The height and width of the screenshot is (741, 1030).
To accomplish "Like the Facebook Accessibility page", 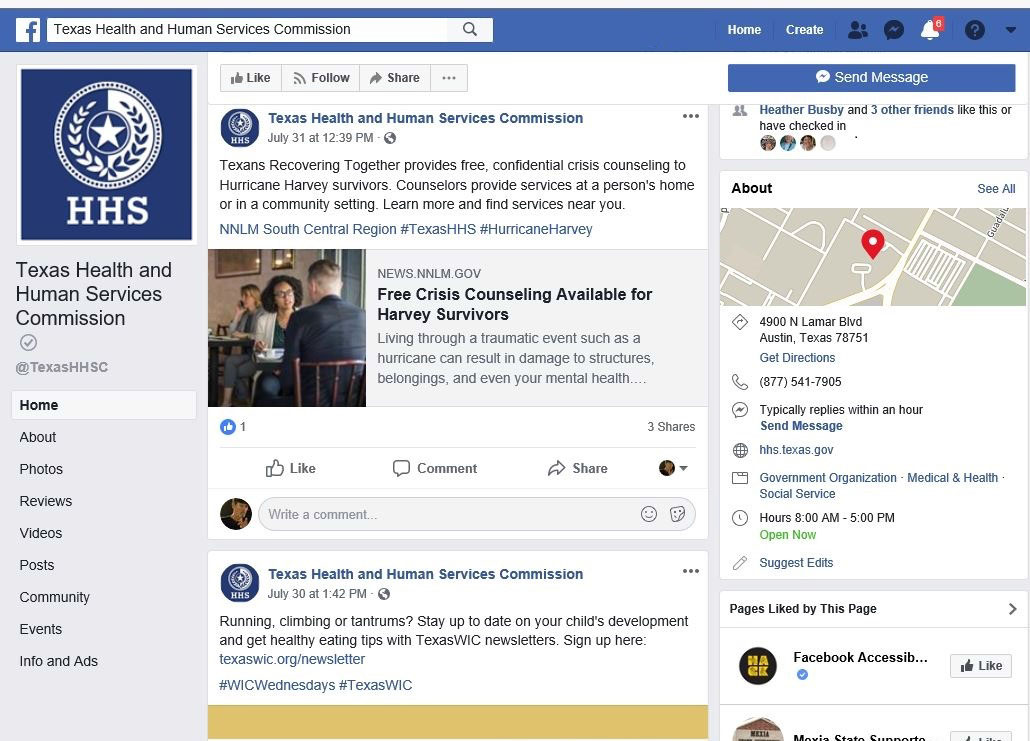I will 981,666.
